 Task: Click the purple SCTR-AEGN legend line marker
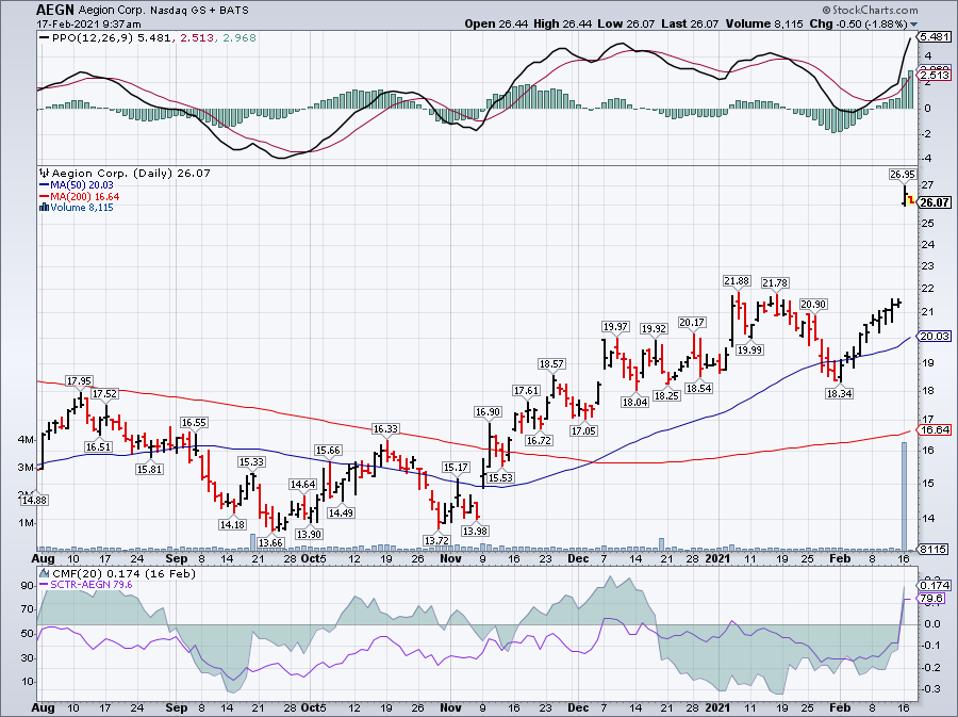tap(45, 585)
